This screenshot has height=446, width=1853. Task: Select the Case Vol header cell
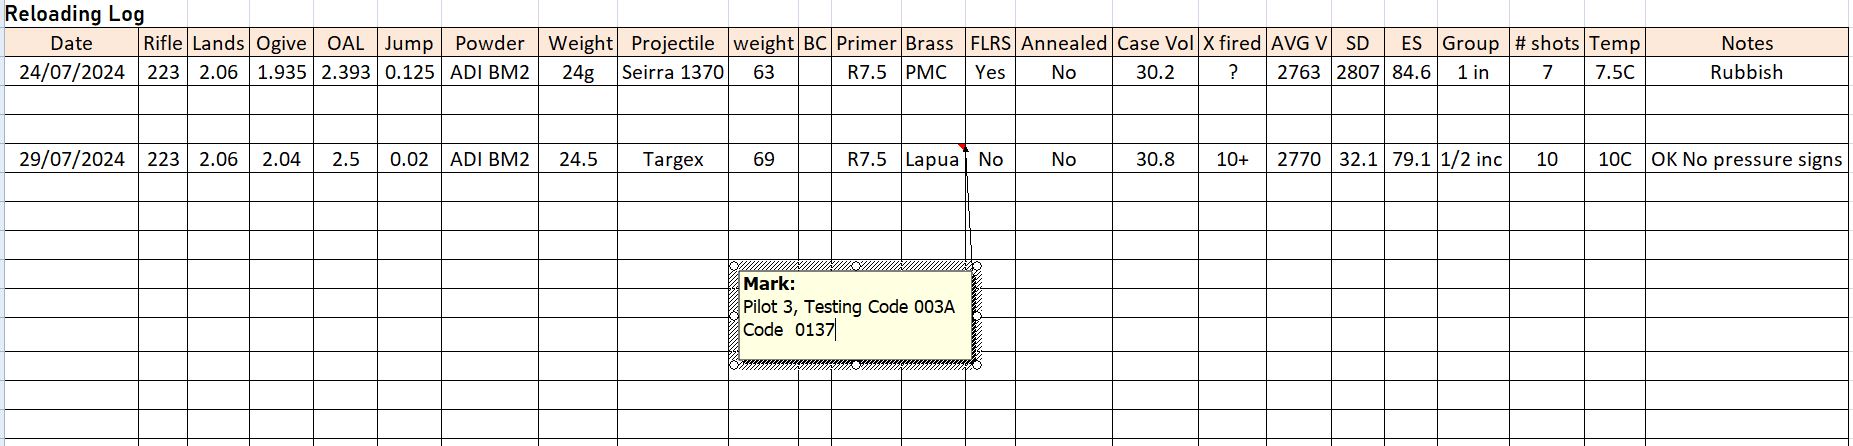pyautogui.click(x=1155, y=43)
